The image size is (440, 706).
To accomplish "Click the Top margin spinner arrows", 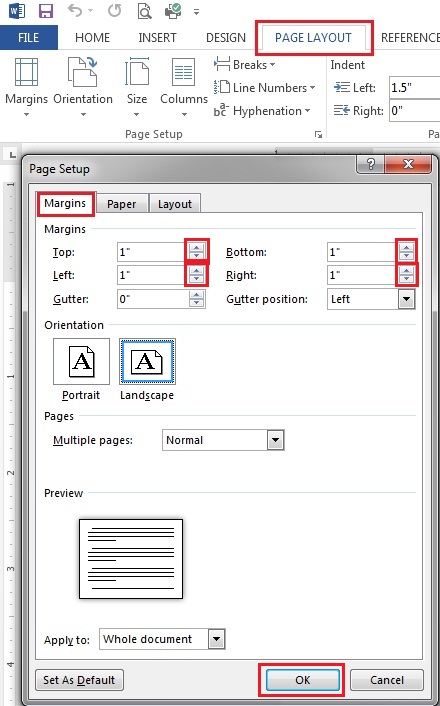I will coord(196,252).
